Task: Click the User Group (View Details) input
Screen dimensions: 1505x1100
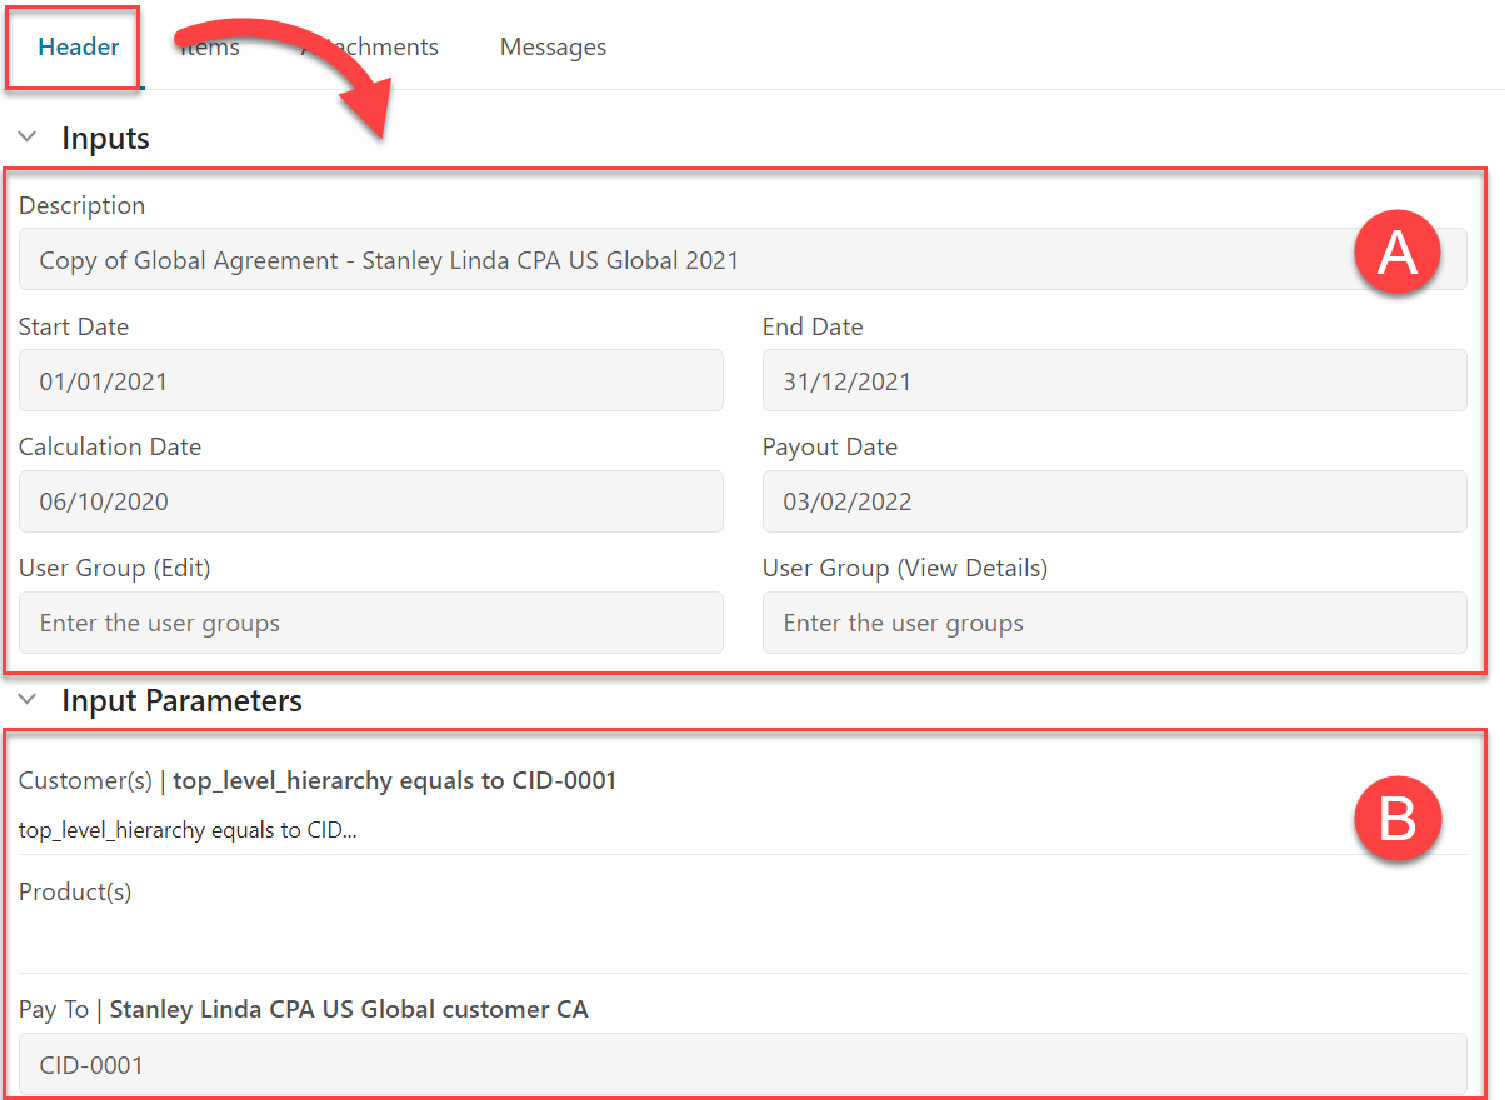Action: [x=1114, y=623]
